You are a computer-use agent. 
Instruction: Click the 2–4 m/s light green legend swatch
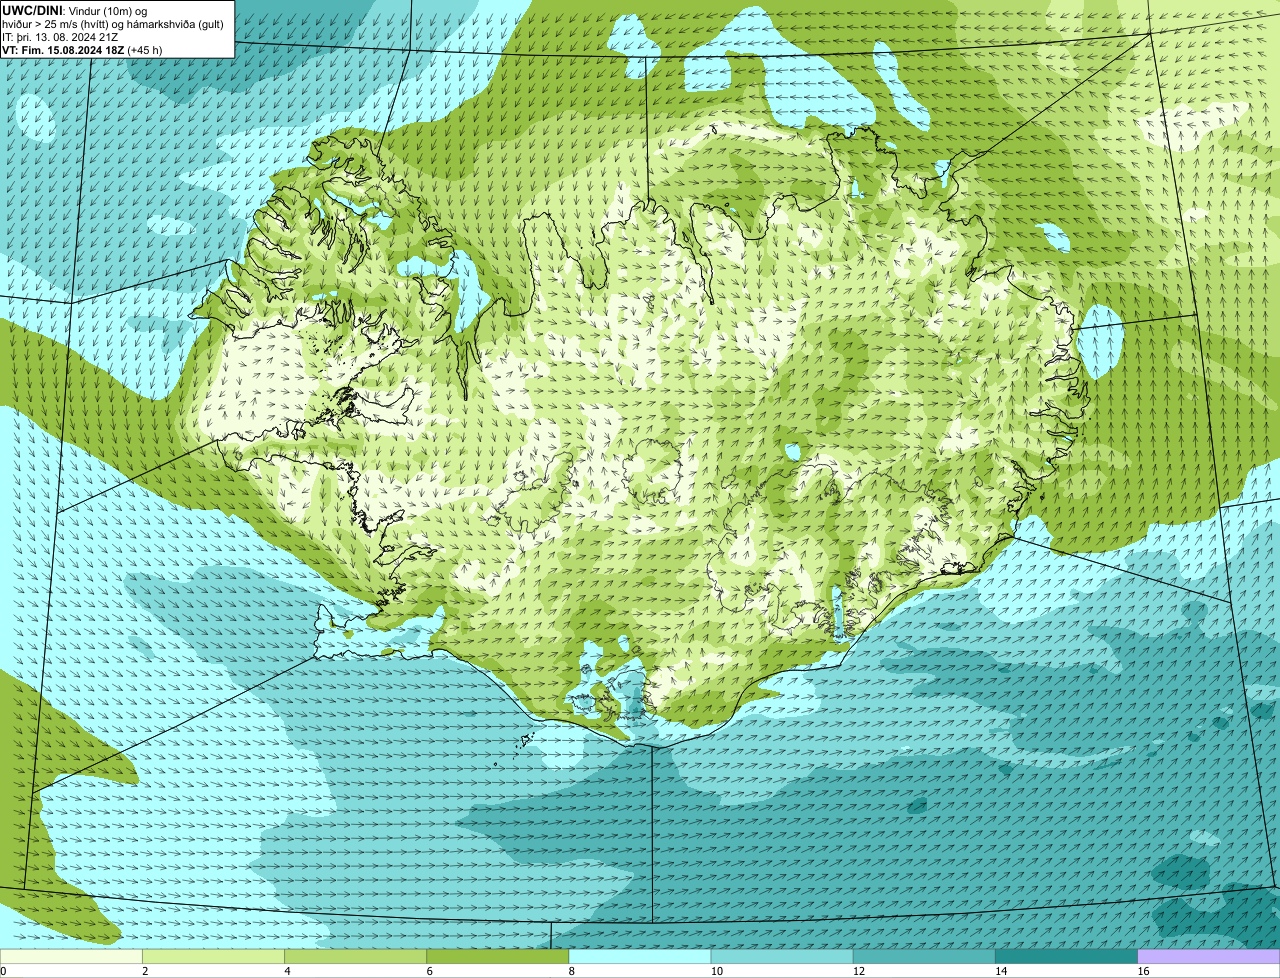[213, 957]
